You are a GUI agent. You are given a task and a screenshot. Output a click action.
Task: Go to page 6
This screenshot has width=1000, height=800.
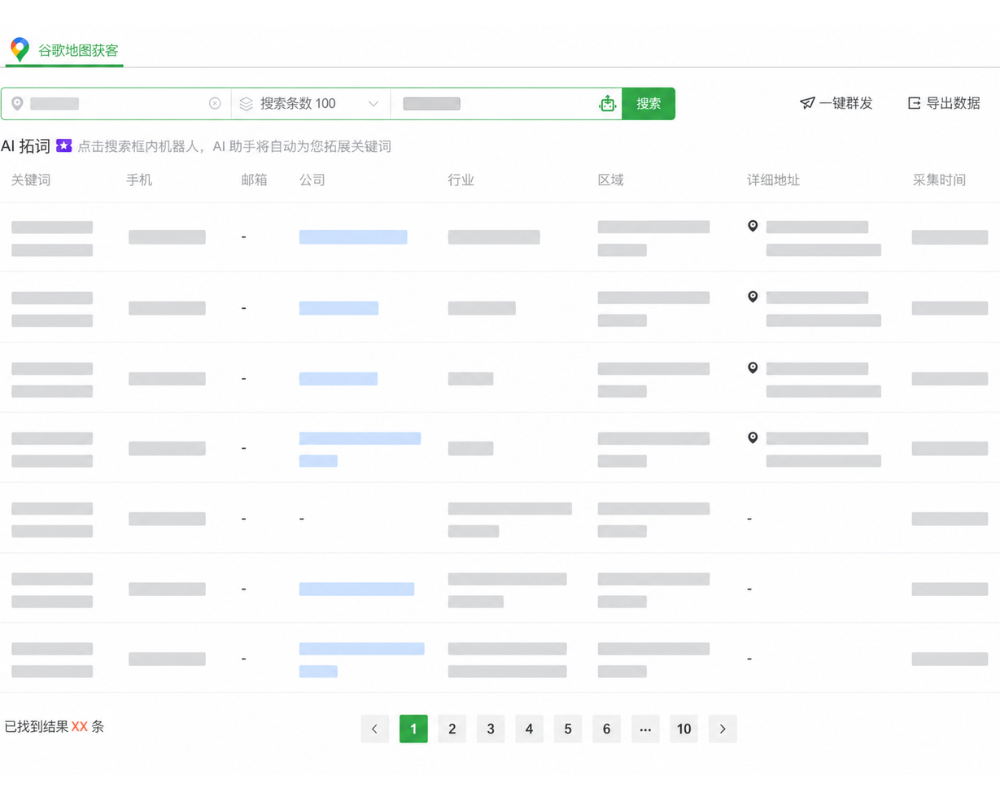pyautogui.click(x=607, y=729)
